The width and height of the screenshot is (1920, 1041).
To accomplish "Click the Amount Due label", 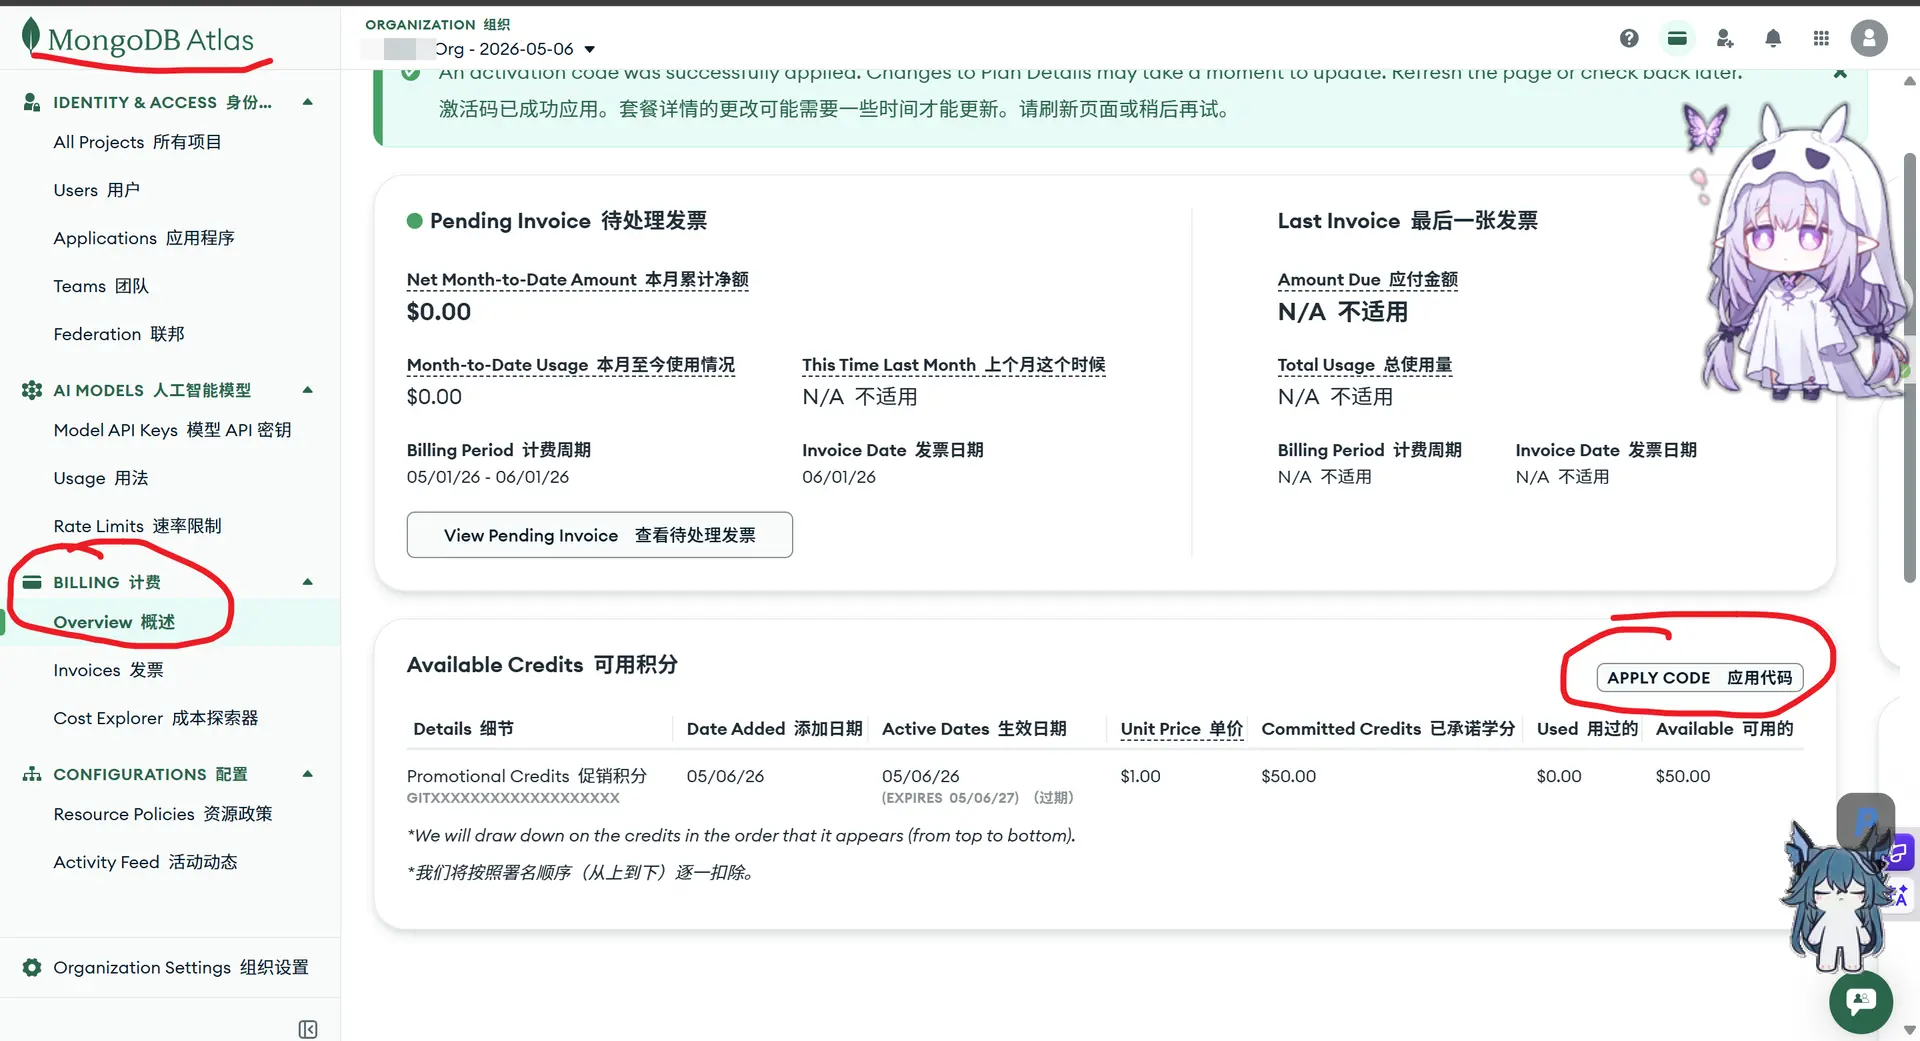I will point(1367,280).
